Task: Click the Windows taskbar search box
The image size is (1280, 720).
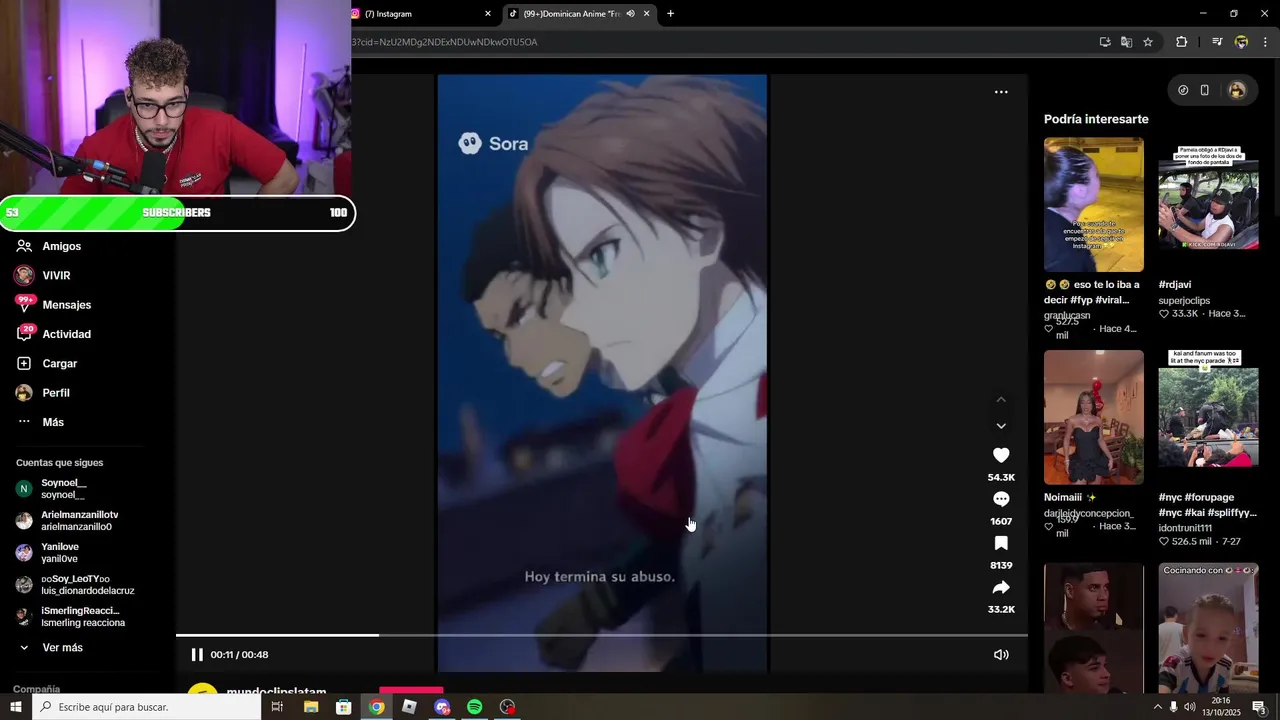Action: [x=147, y=707]
